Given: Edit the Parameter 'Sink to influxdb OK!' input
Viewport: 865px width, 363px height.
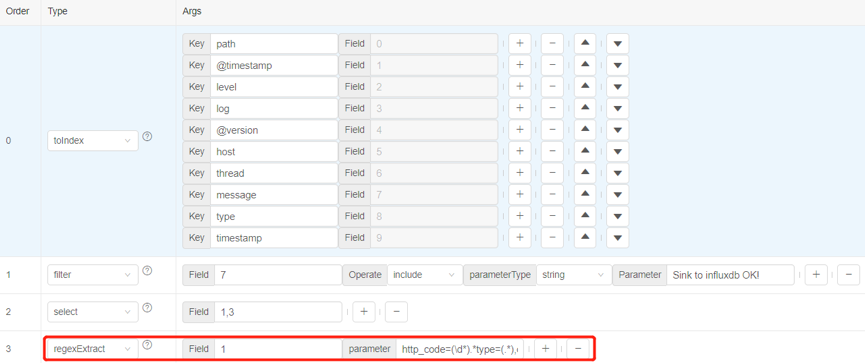Looking at the screenshot, I should point(730,275).
